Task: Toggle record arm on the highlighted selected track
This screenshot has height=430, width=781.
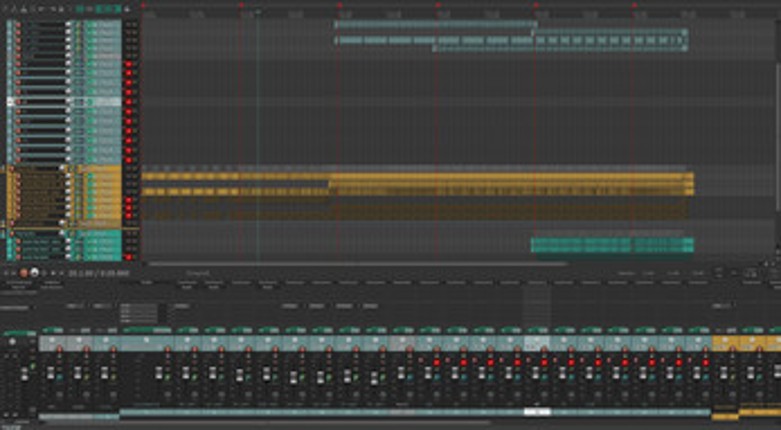Action: pos(18,102)
